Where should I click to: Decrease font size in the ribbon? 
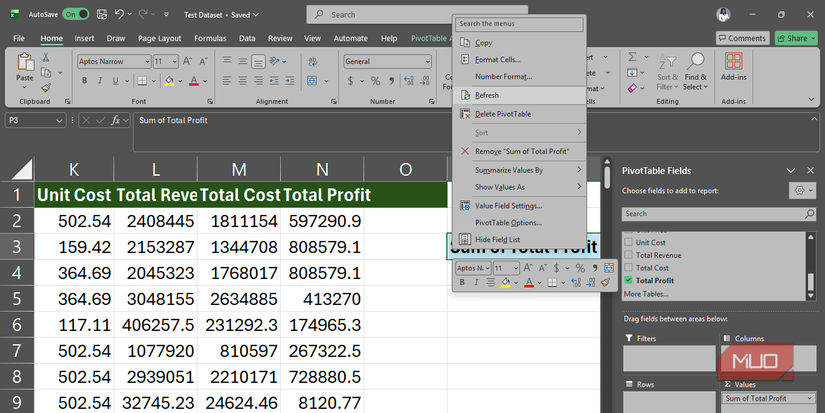203,62
